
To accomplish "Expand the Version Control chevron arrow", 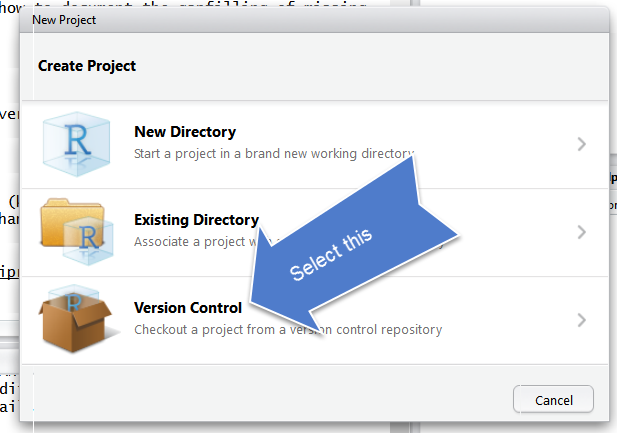I will tap(582, 320).
